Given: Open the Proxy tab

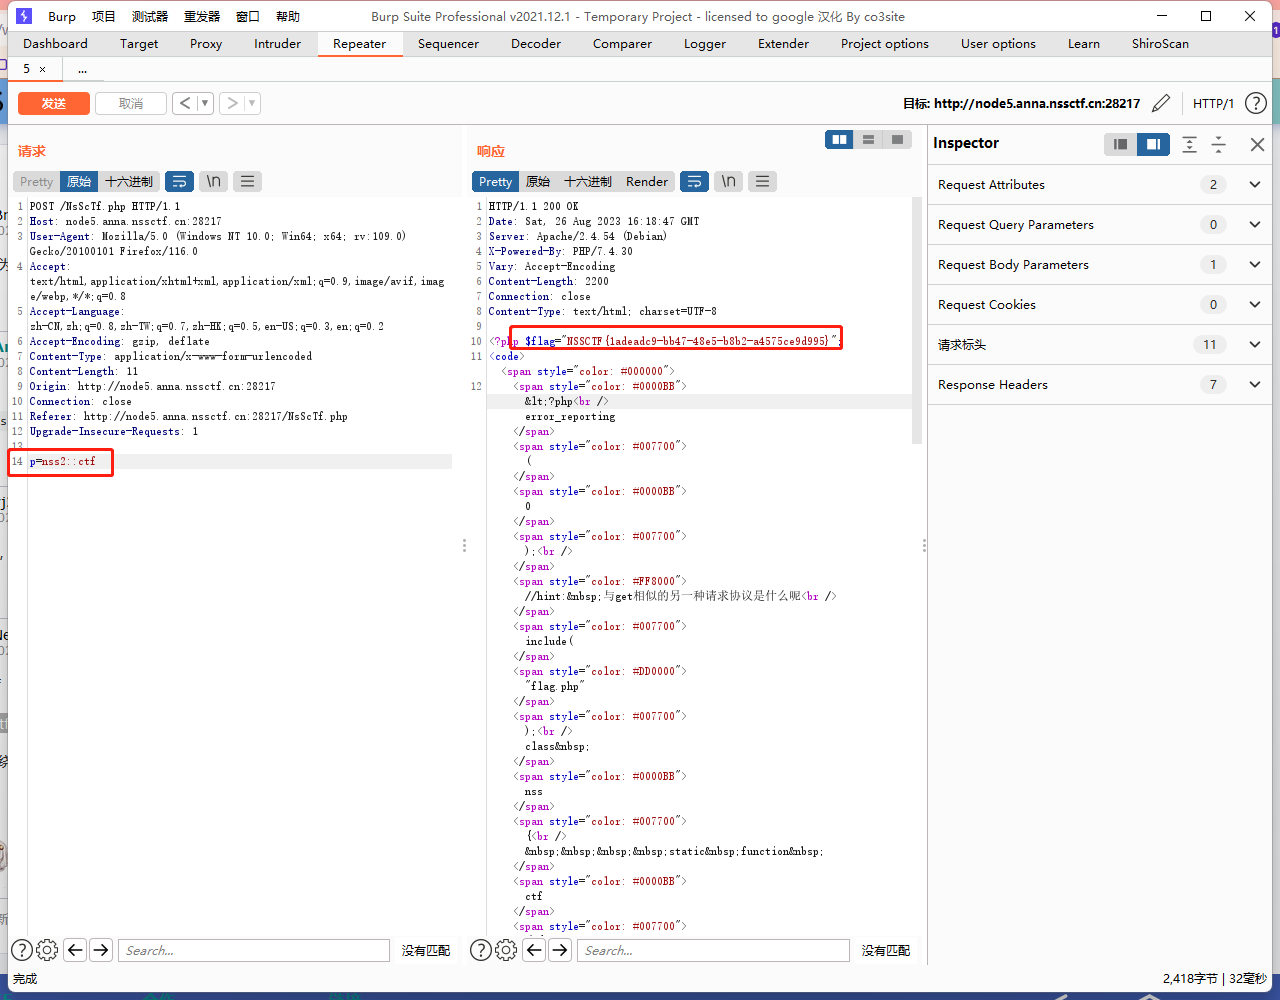Looking at the screenshot, I should [206, 43].
